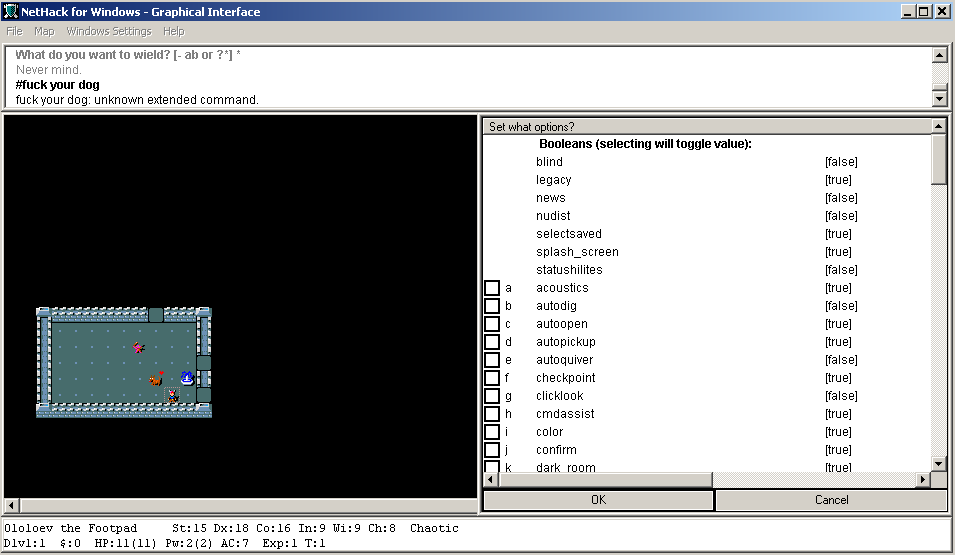Screen dimensions: 955x555
Task: Click the pink monster sprite in the room
Action: 139,347
